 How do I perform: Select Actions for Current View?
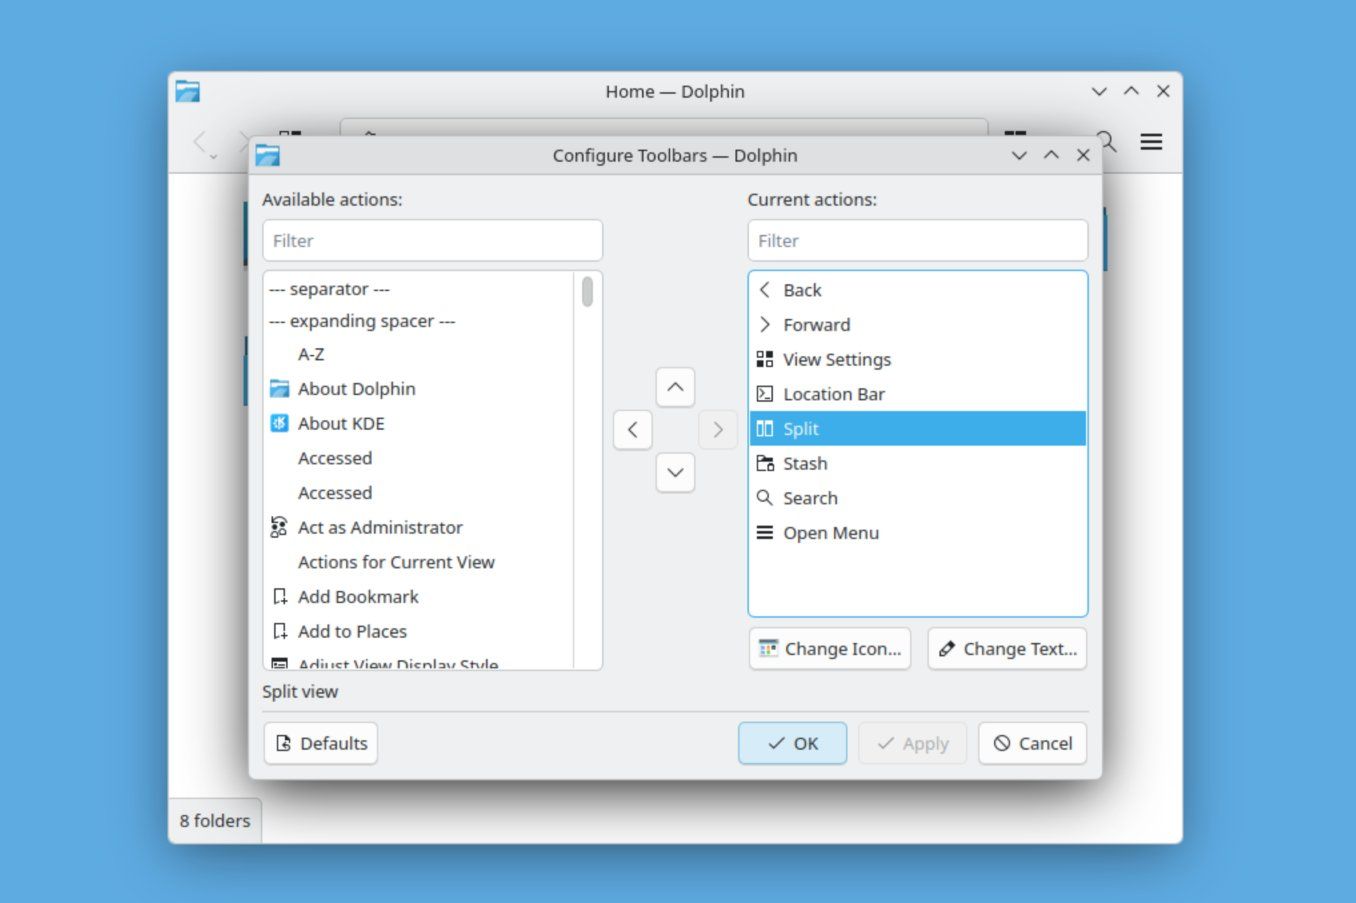(x=419, y=562)
